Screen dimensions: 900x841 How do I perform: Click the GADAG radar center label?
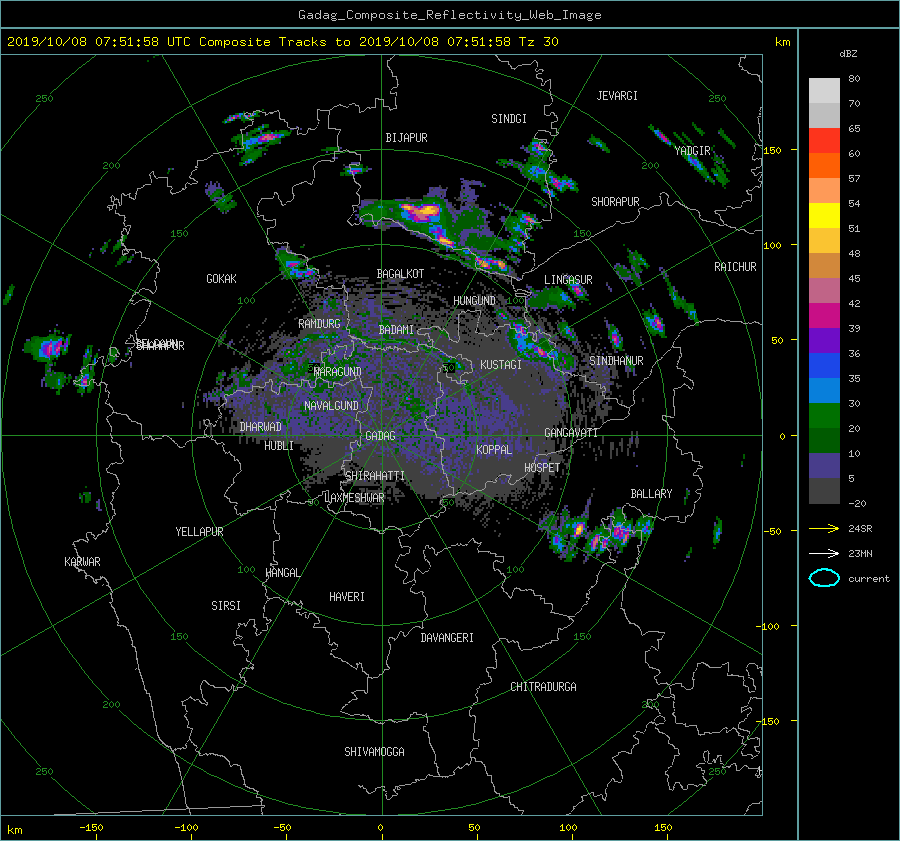tap(380, 436)
